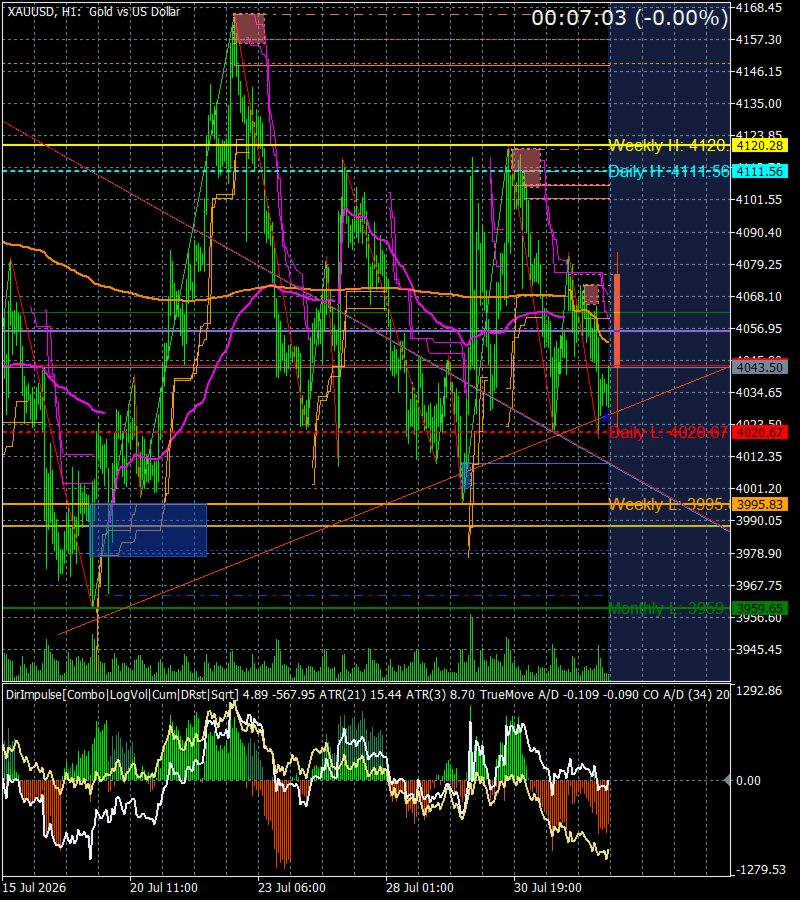Click the 1292.86 indicator scale value
The width and height of the screenshot is (800, 900).
[x=759, y=690]
